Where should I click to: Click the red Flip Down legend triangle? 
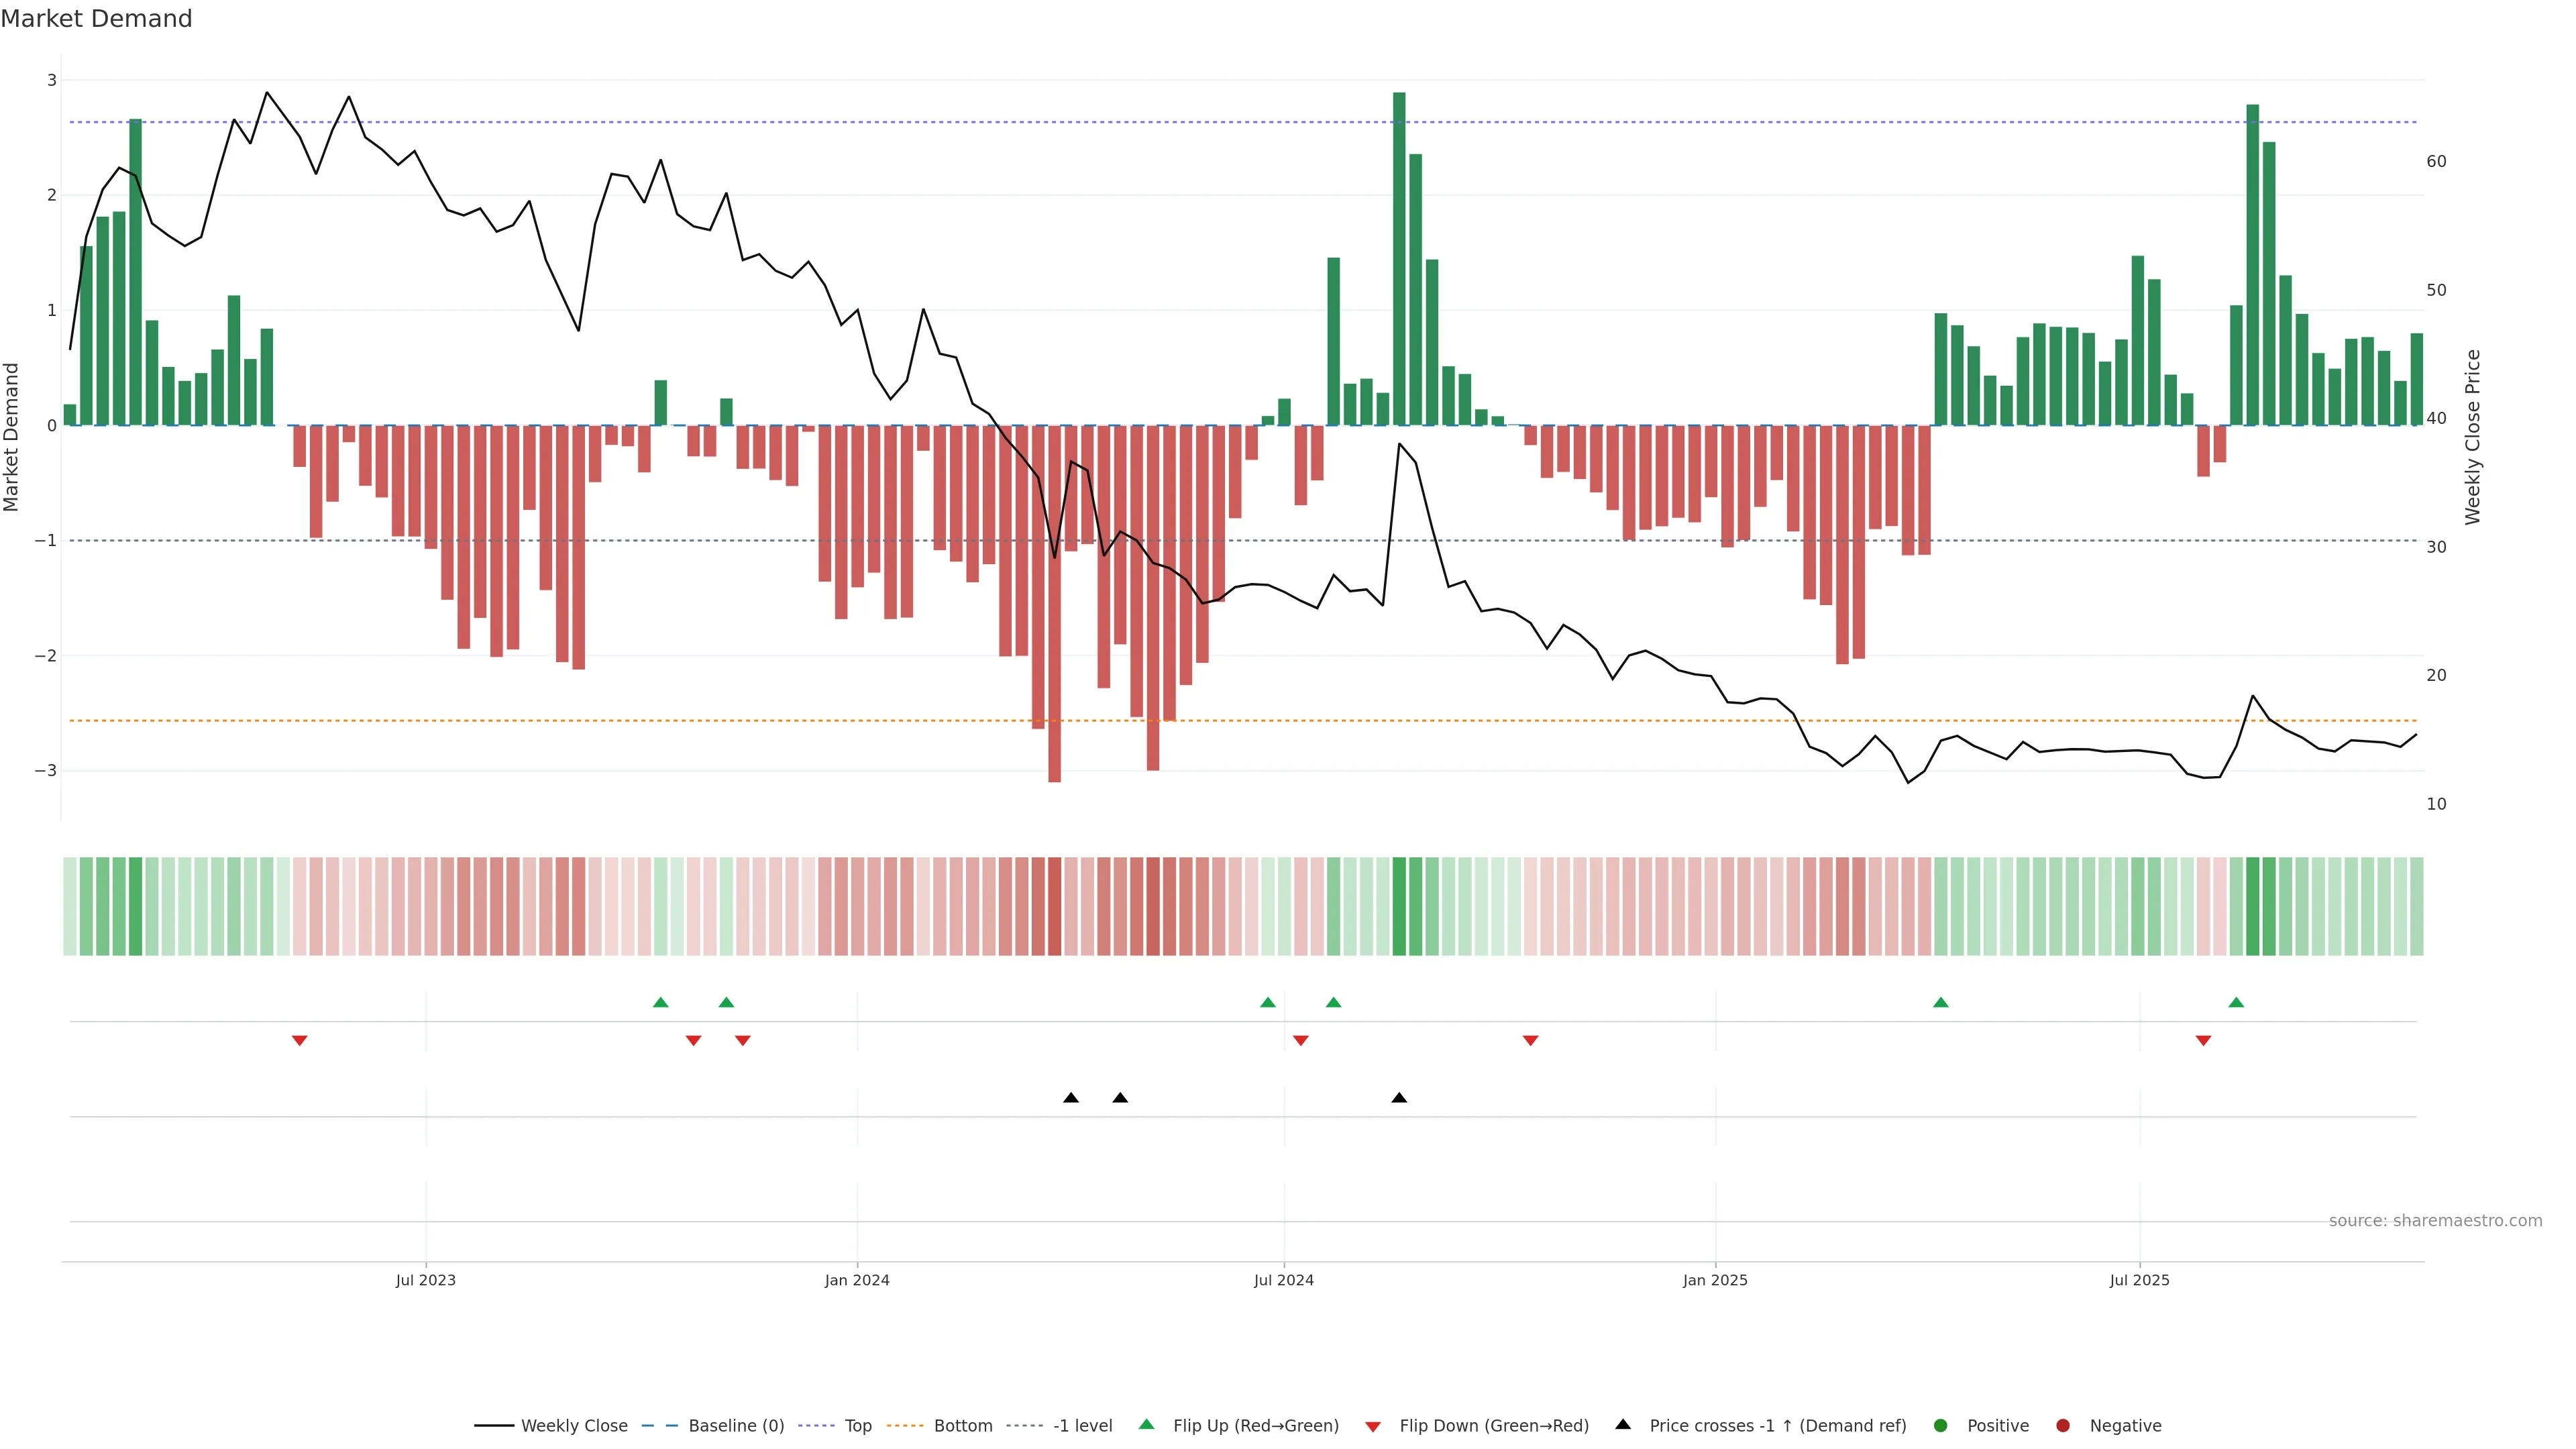[x=1373, y=1427]
